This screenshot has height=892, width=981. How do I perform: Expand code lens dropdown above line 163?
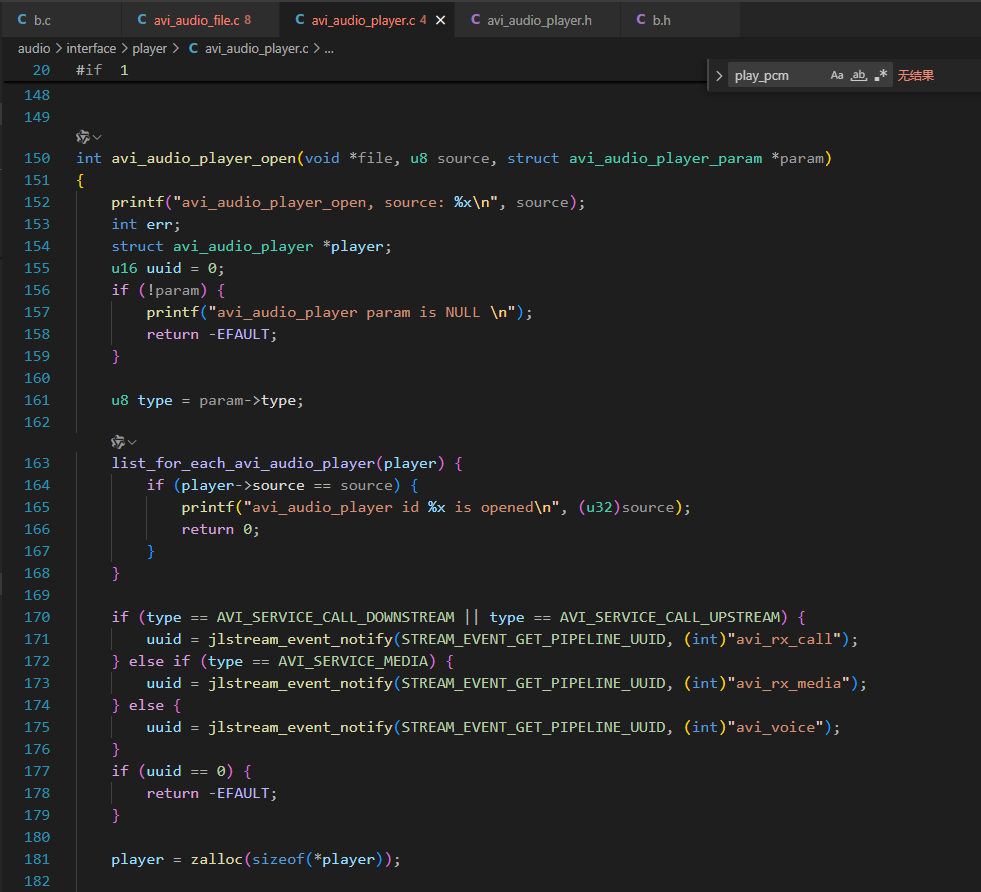pos(132,442)
